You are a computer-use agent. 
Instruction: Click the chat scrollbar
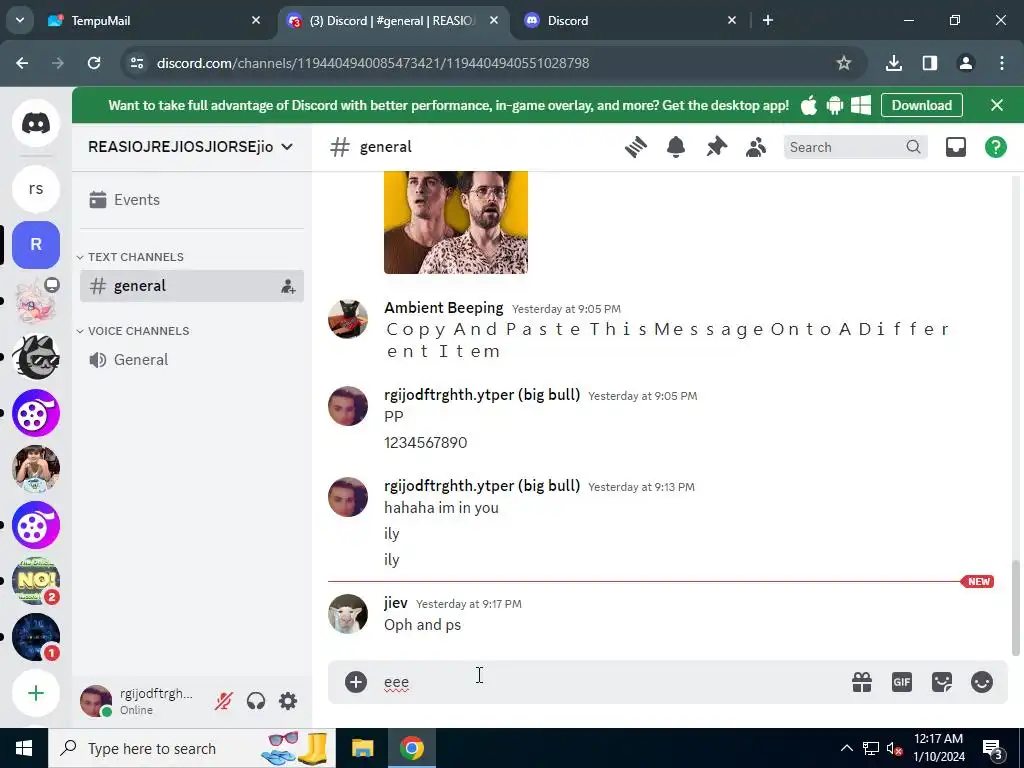point(1016,607)
